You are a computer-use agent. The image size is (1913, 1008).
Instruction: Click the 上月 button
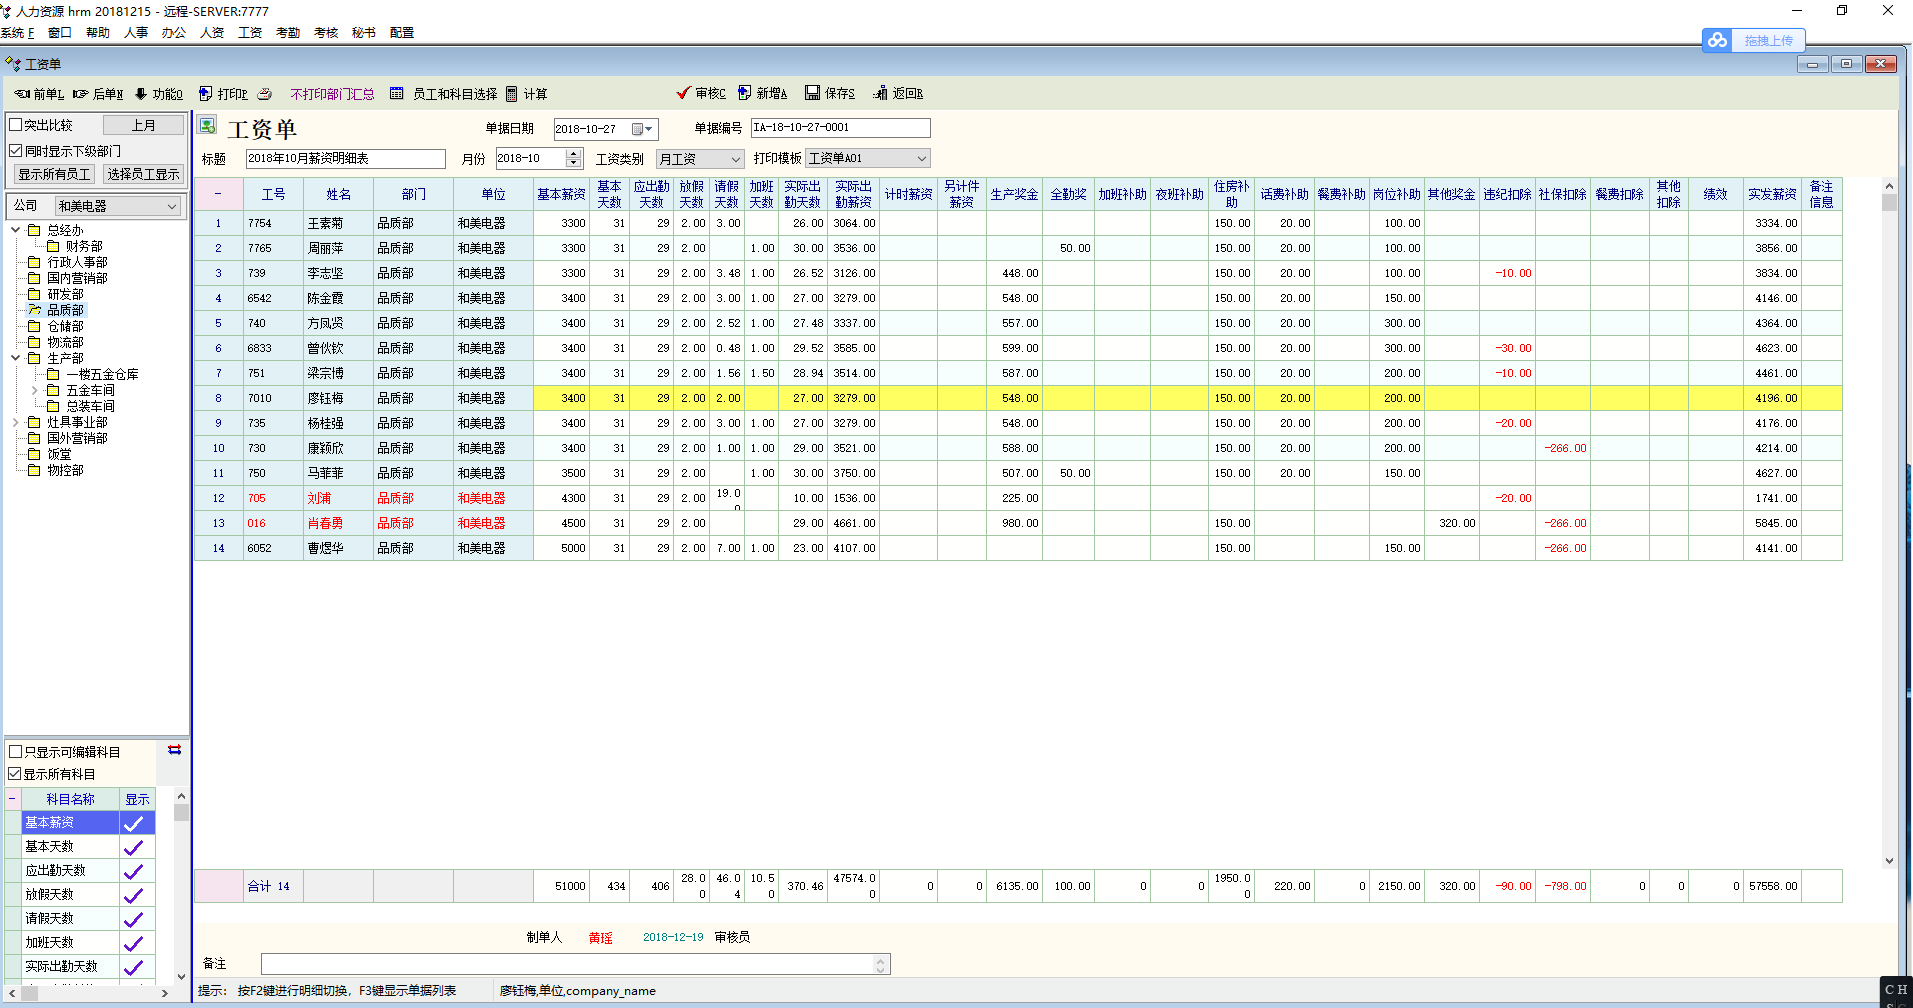point(144,125)
